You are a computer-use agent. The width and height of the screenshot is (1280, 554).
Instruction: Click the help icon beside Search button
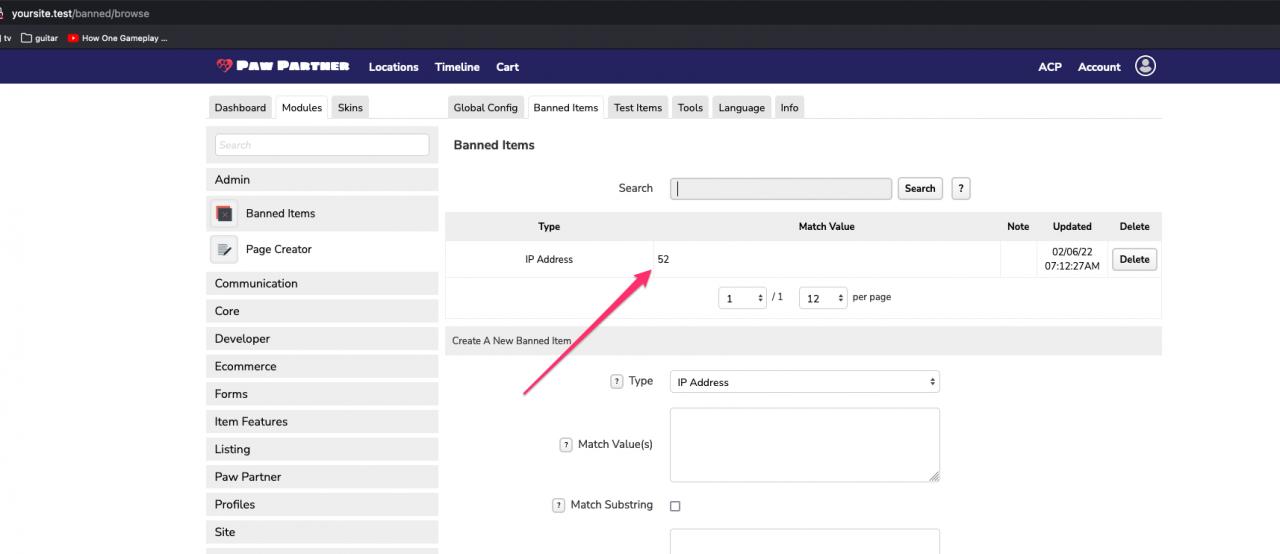(960, 188)
